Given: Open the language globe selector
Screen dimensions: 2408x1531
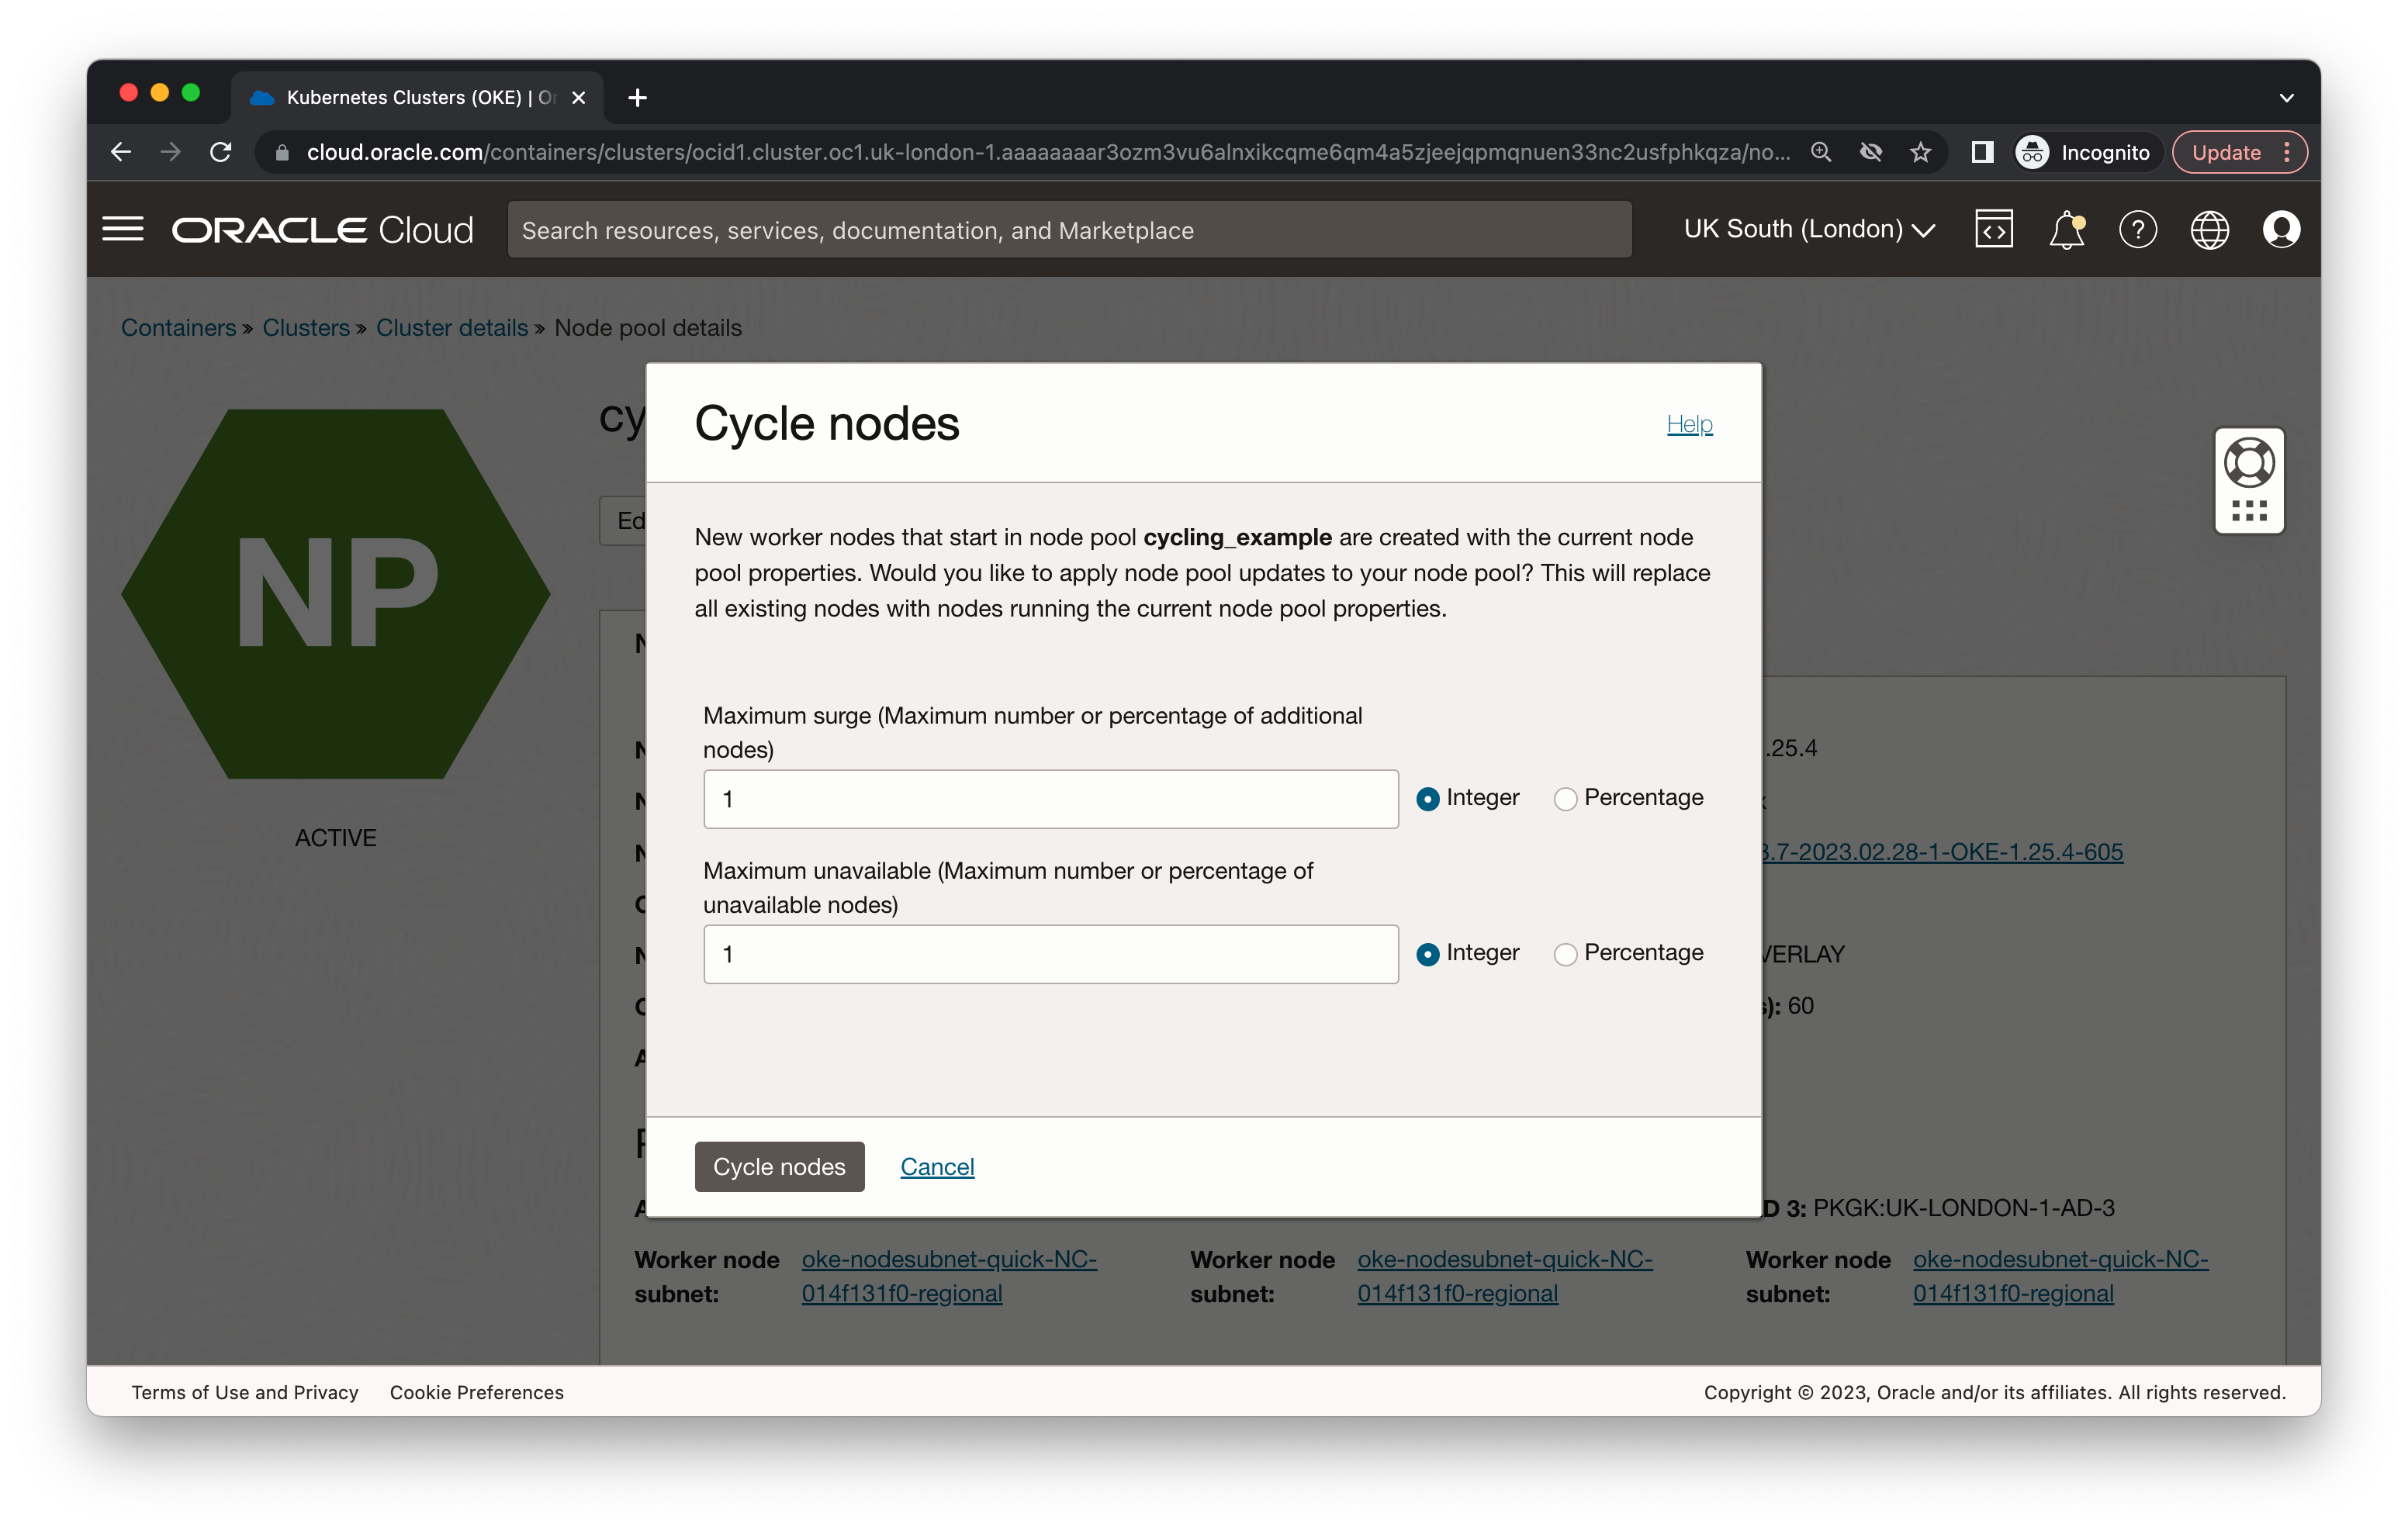Looking at the screenshot, I should 2211,229.
